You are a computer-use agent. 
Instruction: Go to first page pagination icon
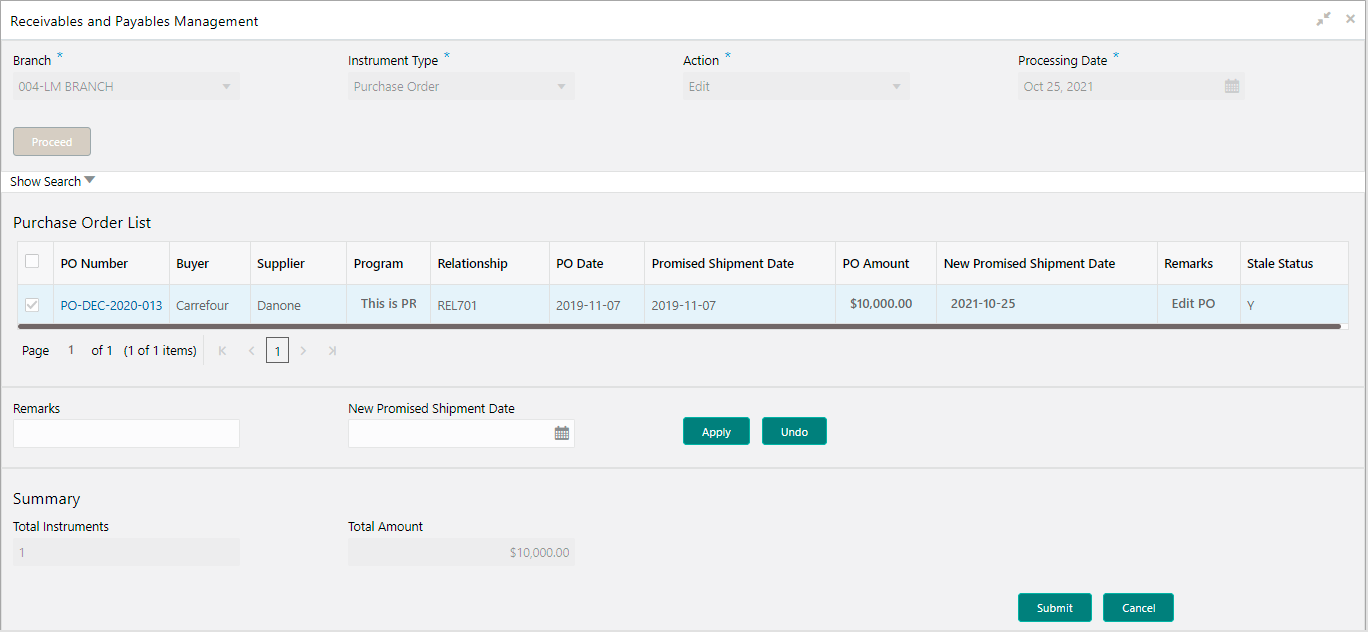[x=222, y=351]
